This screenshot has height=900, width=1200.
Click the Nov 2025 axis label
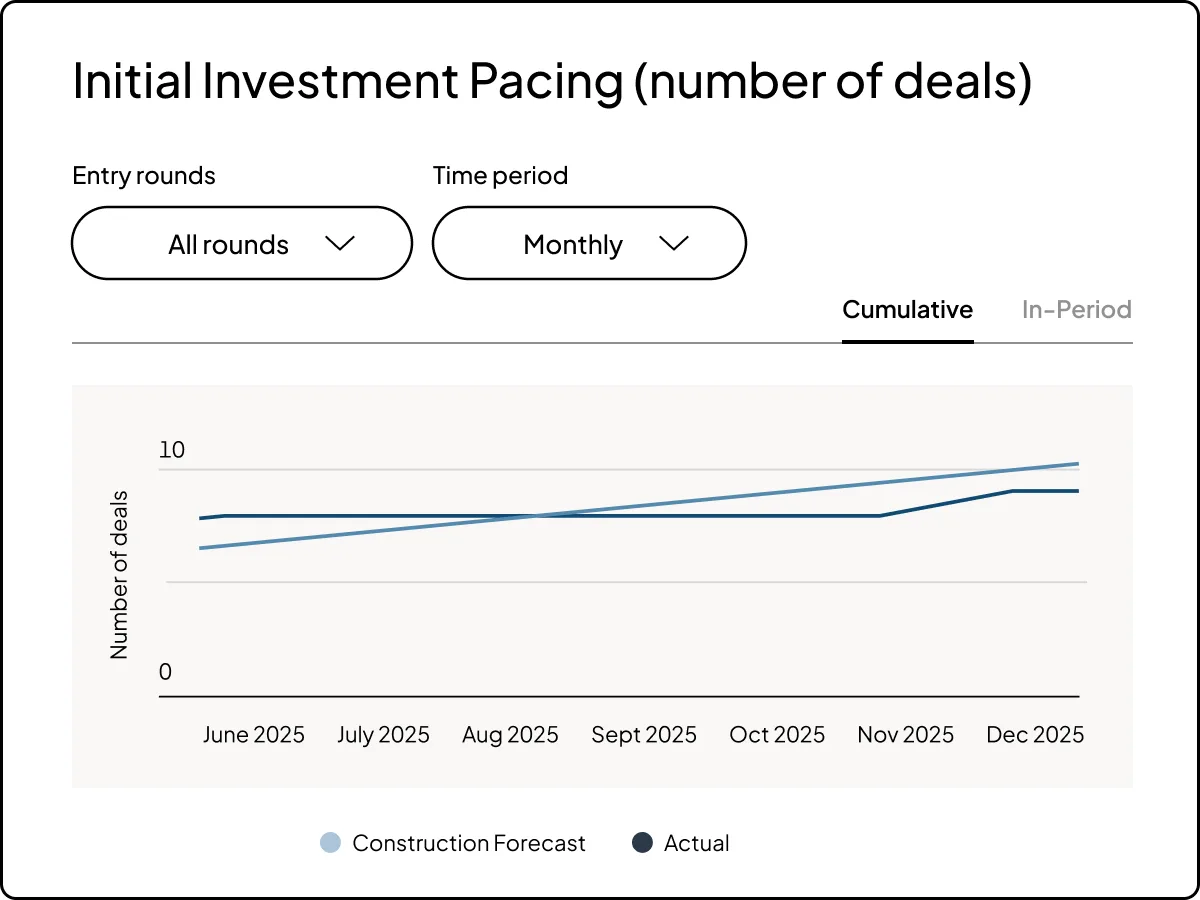click(906, 735)
